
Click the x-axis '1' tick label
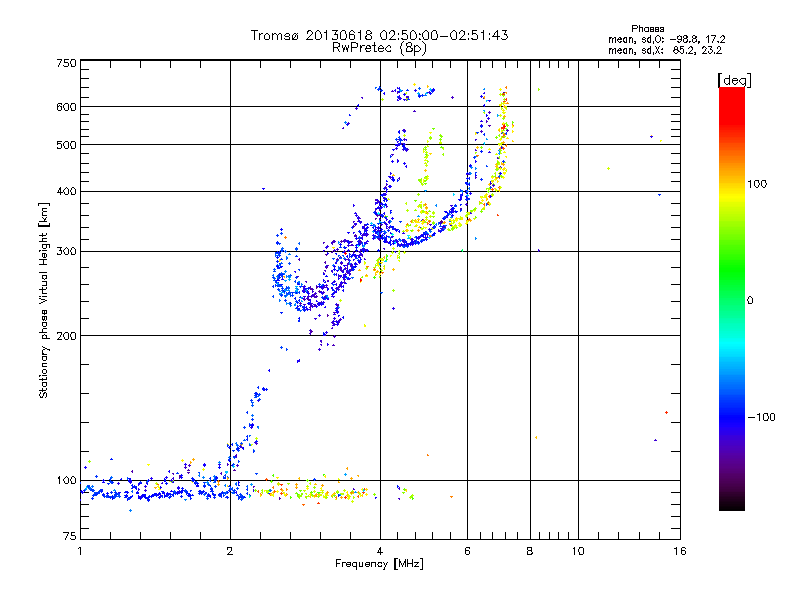[x=80, y=551]
